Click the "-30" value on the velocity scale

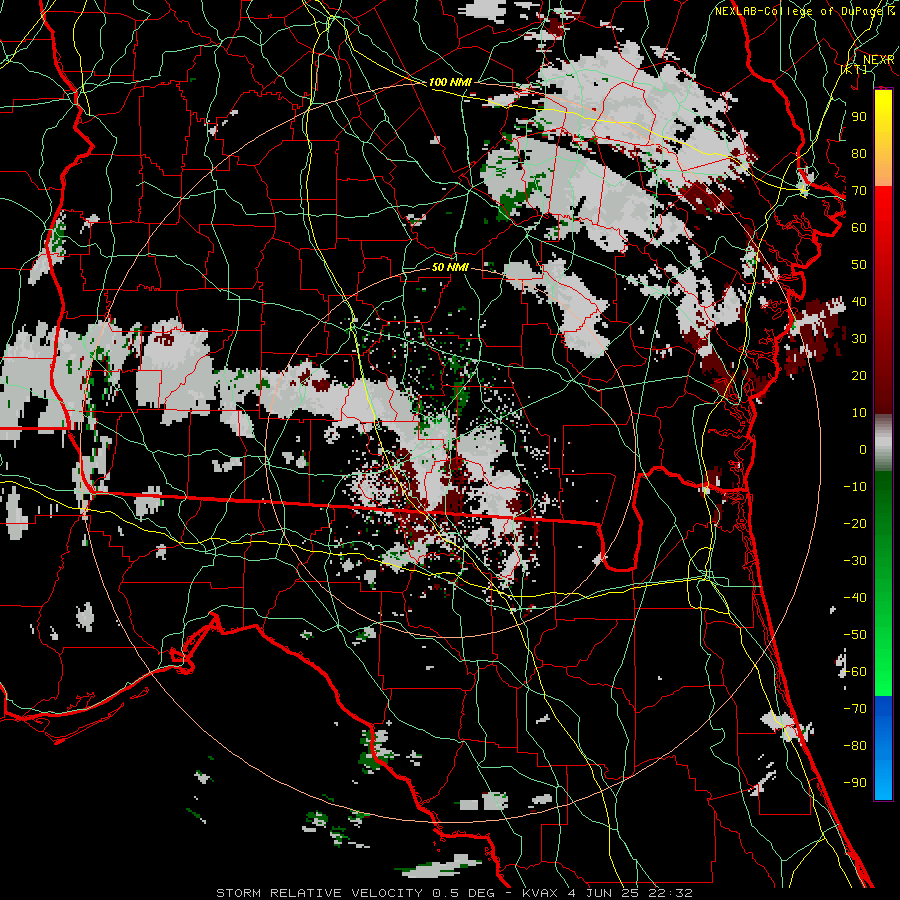(x=855, y=561)
